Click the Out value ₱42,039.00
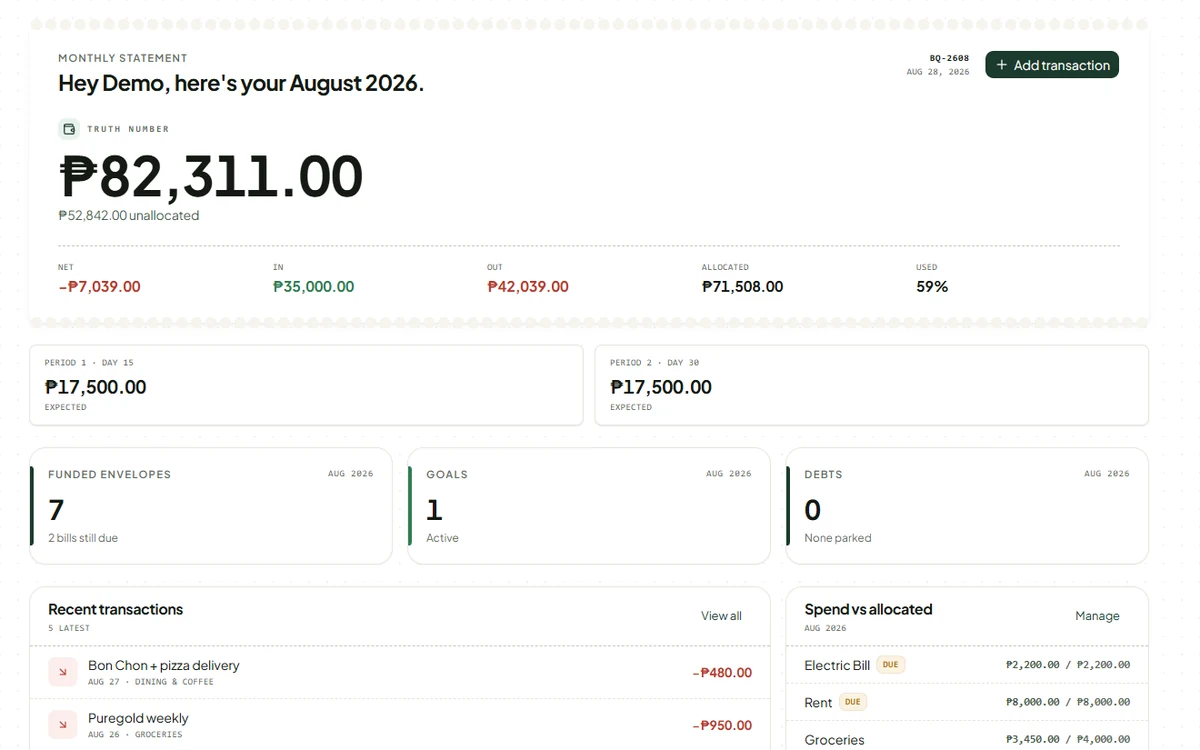This screenshot has width=1200, height=750. (x=528, y=286)
